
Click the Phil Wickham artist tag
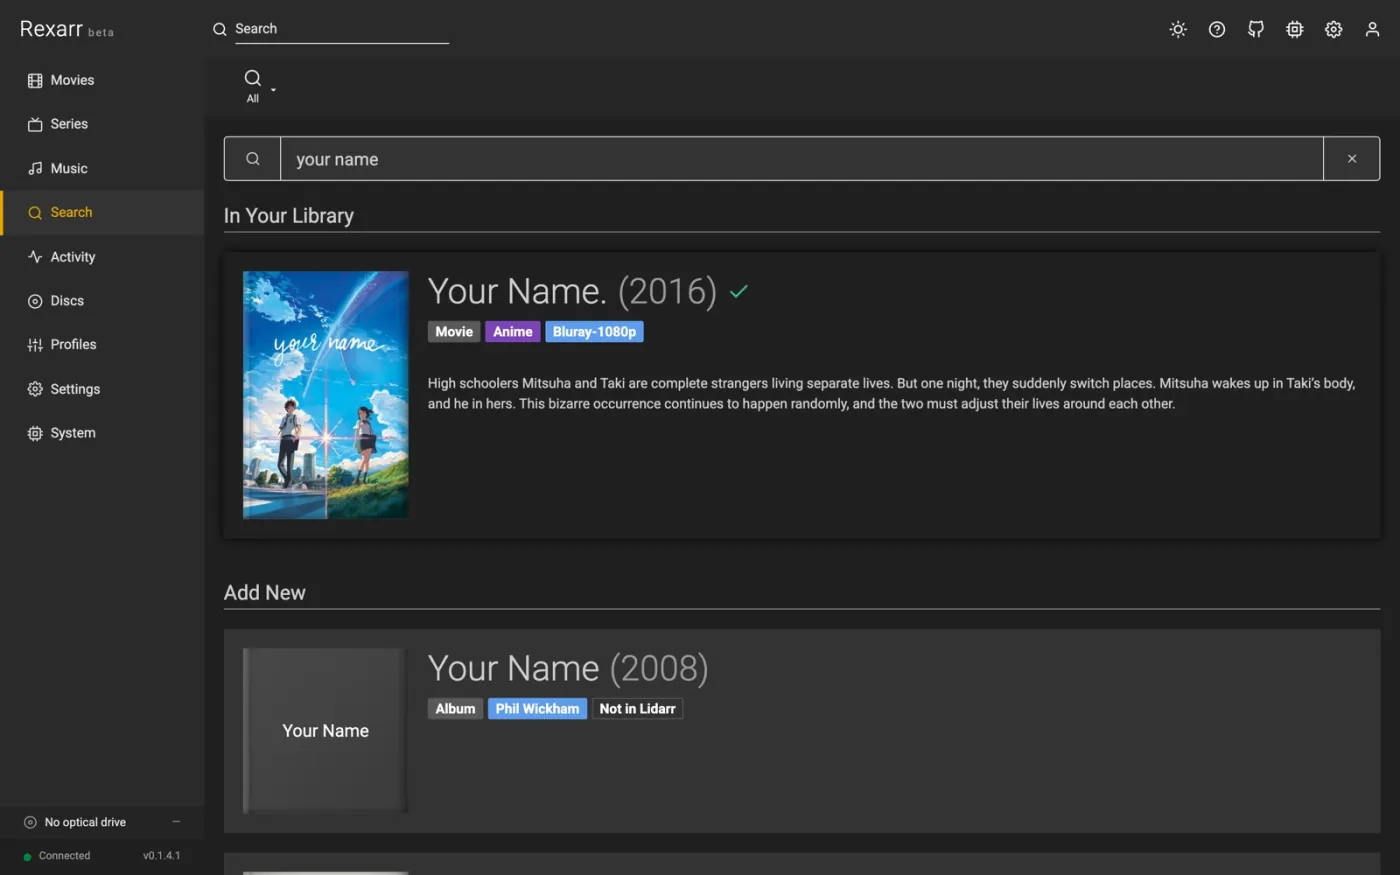coord(537,709)
